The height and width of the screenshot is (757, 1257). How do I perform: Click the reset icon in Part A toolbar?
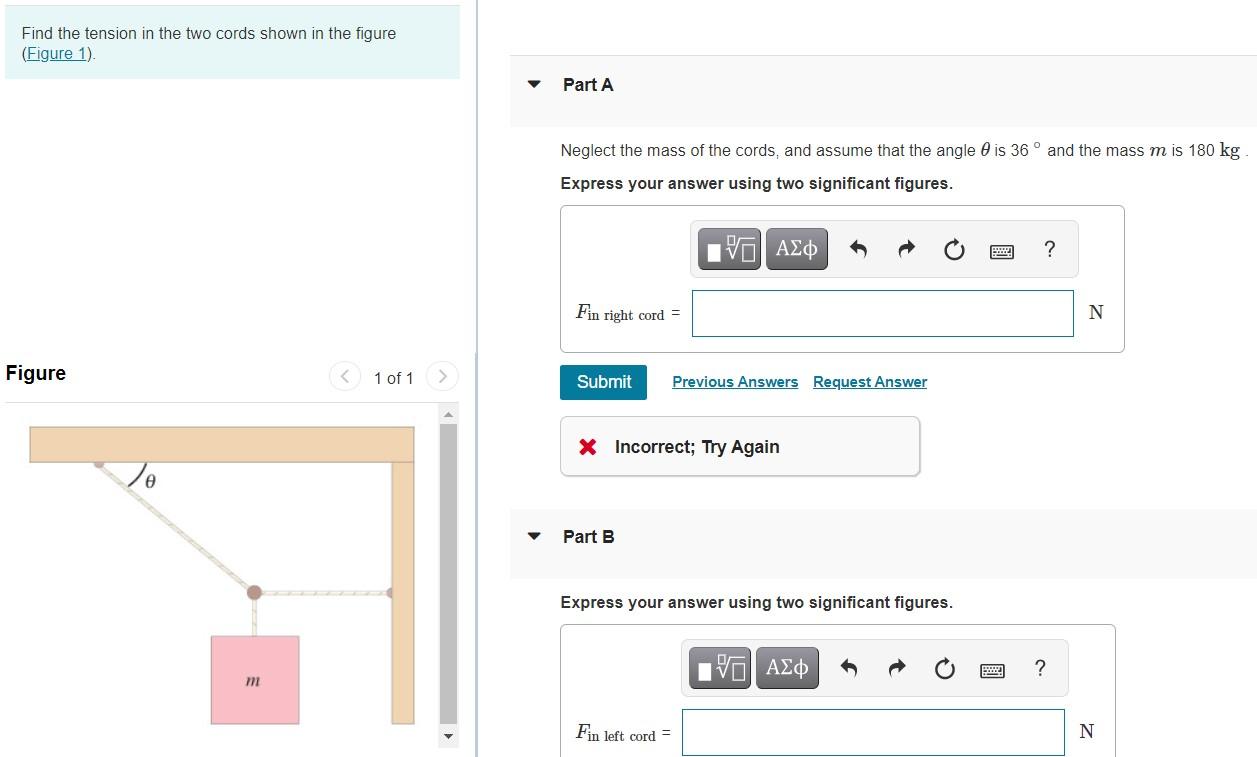(x=954, y=250)
